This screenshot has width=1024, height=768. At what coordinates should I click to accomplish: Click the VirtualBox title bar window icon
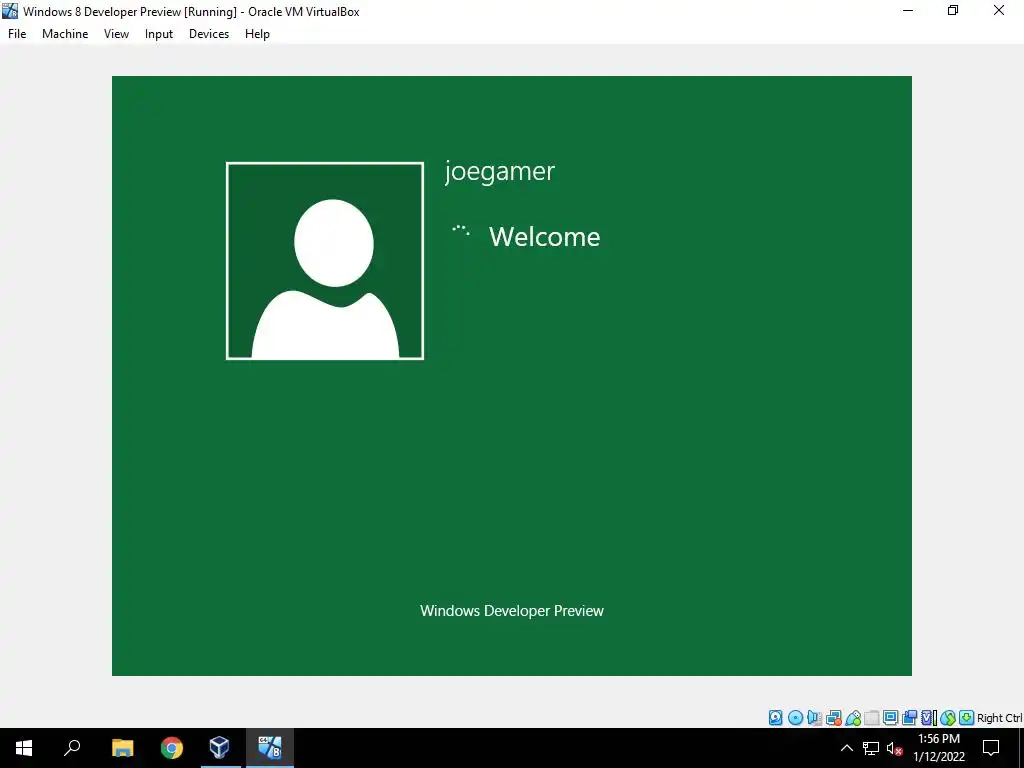10,11
